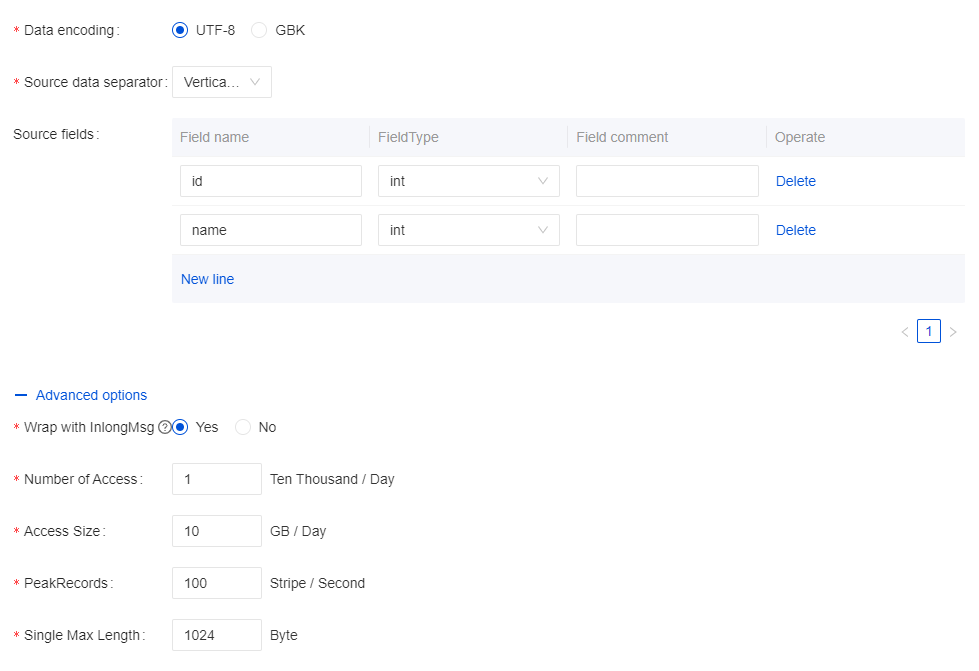
Task: Click Field comment input for name row
Action: 667,230
